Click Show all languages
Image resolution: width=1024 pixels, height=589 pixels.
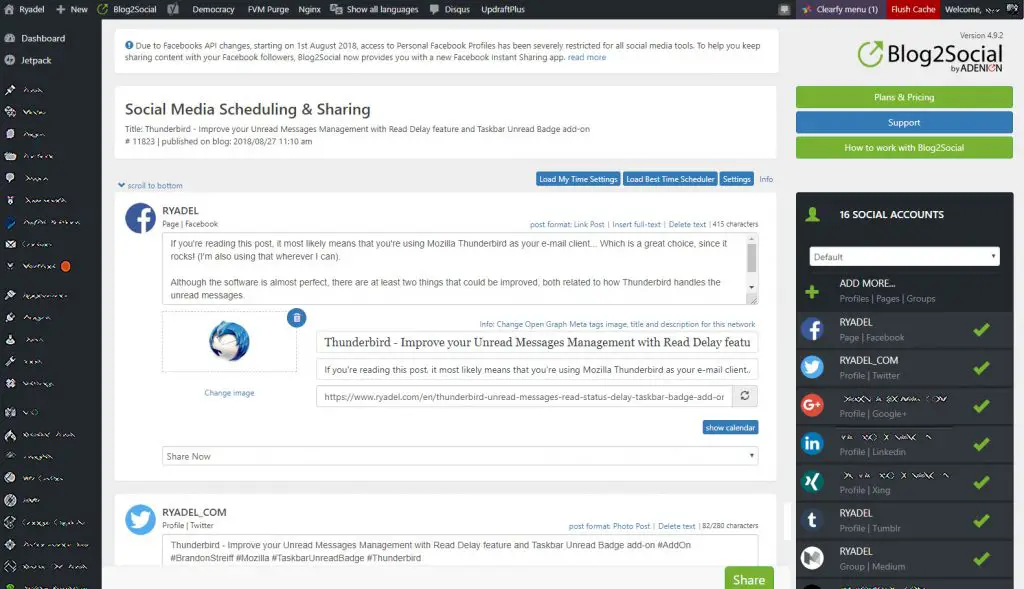tap(374, 9)
